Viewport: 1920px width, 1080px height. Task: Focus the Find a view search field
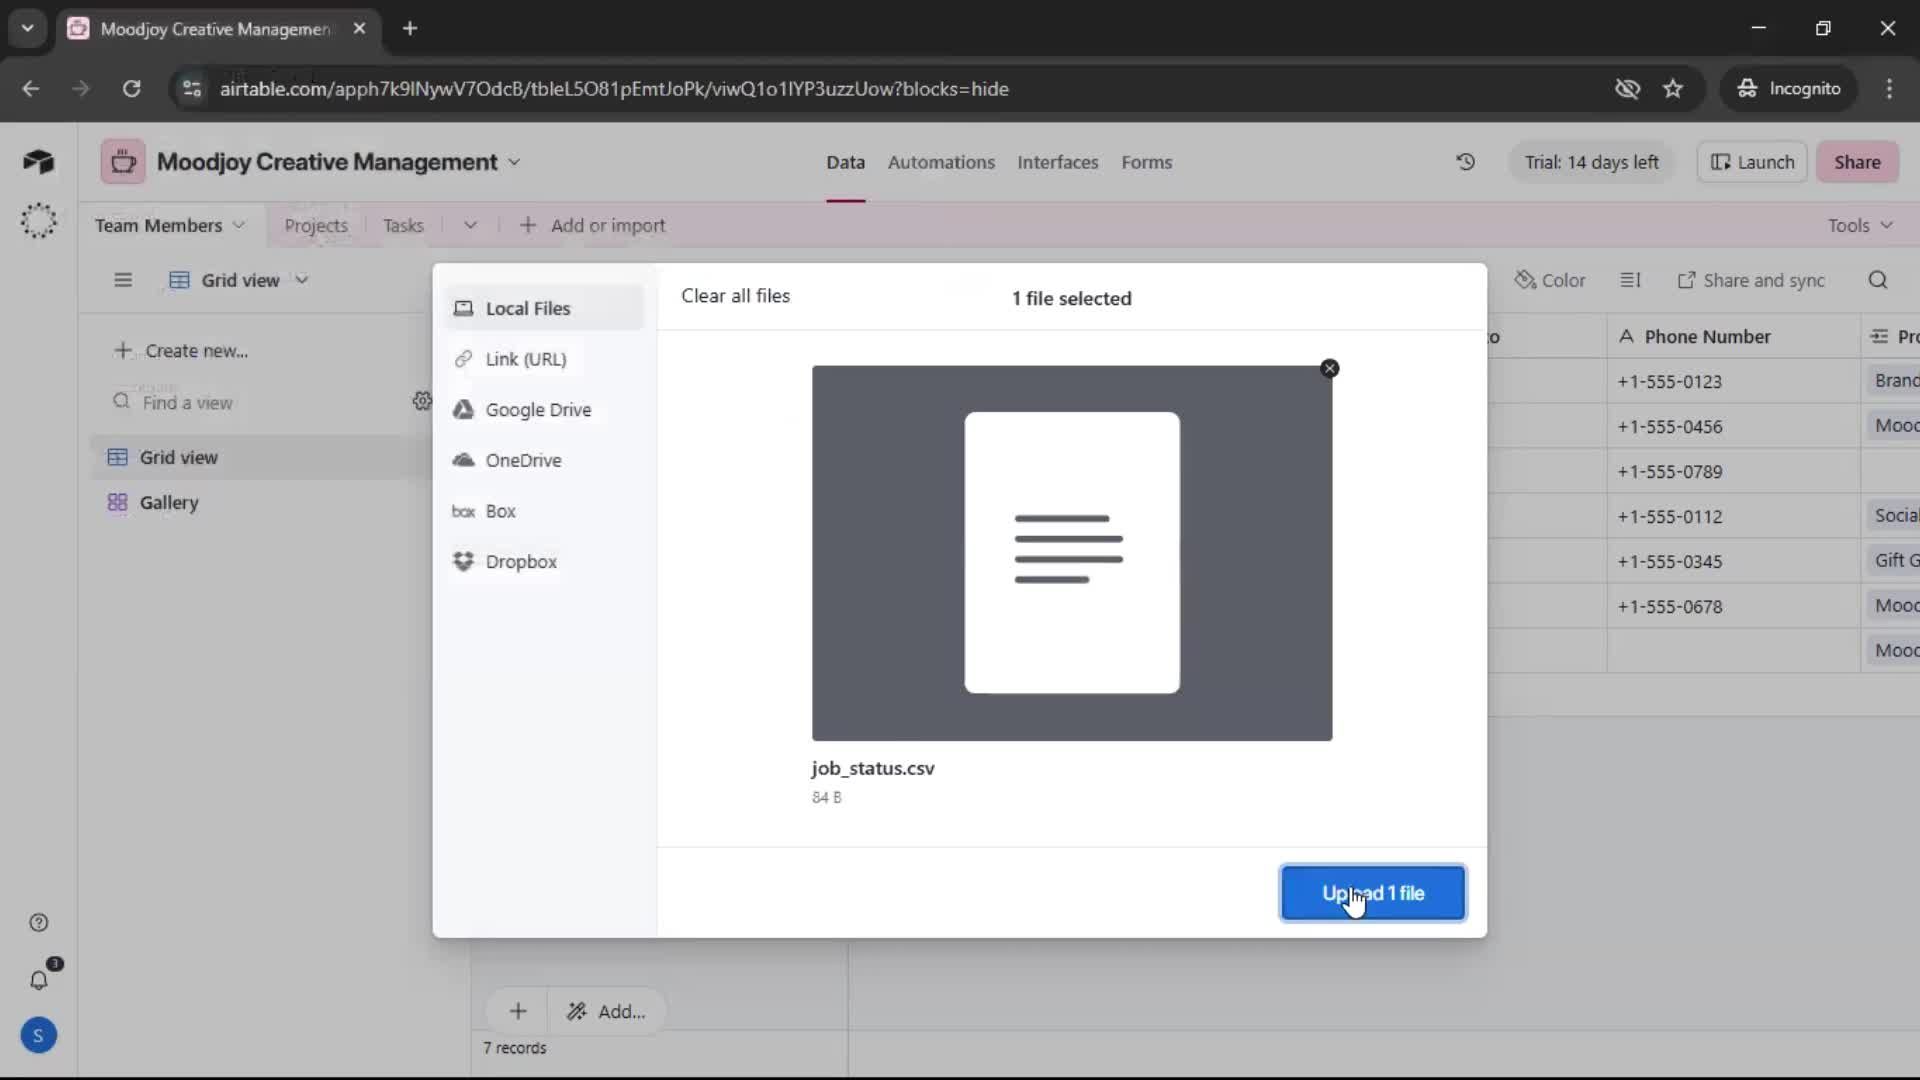(x=255, y=402)
